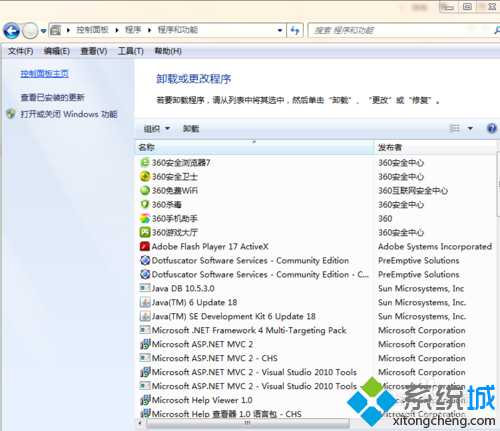Select the 360安全卫士 icon
The image size is (500, 431).
[145, 176]
